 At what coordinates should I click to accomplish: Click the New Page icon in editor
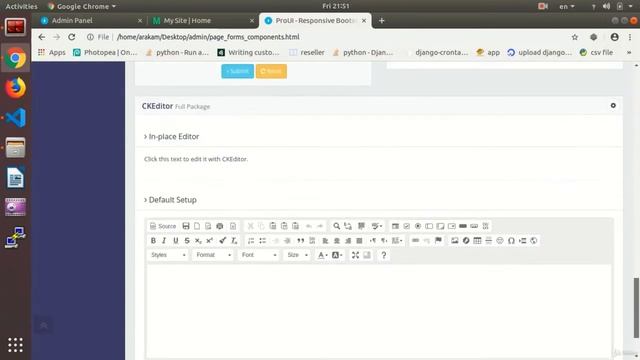(x=197, y=226)
